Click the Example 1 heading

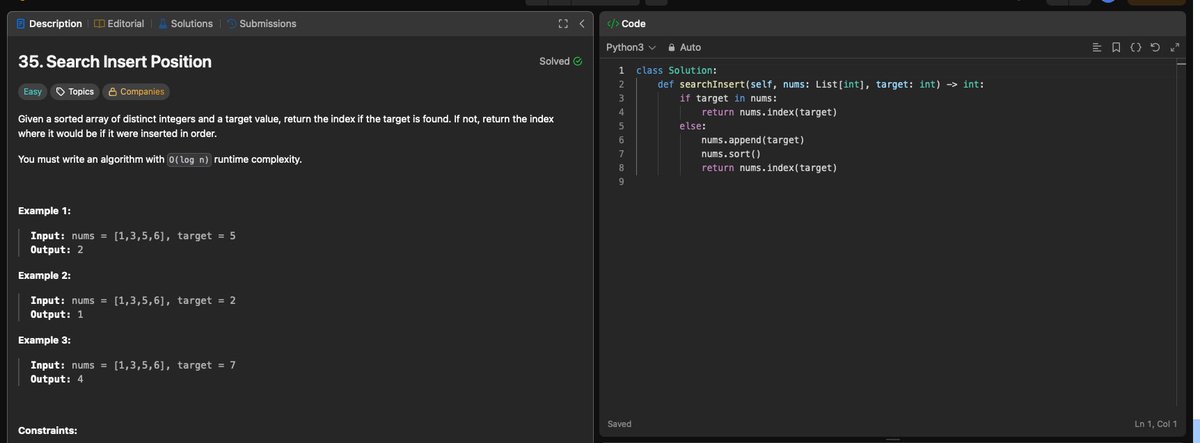tap(44, 211)
